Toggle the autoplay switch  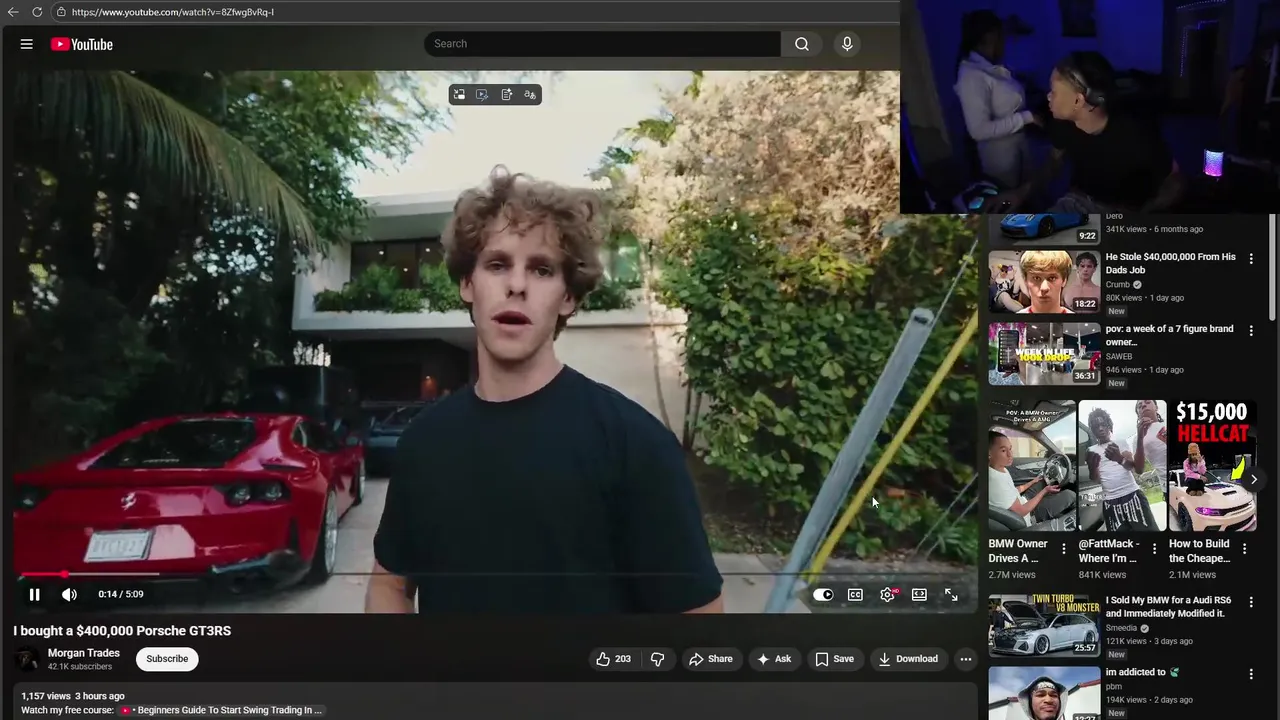point(823,594)
